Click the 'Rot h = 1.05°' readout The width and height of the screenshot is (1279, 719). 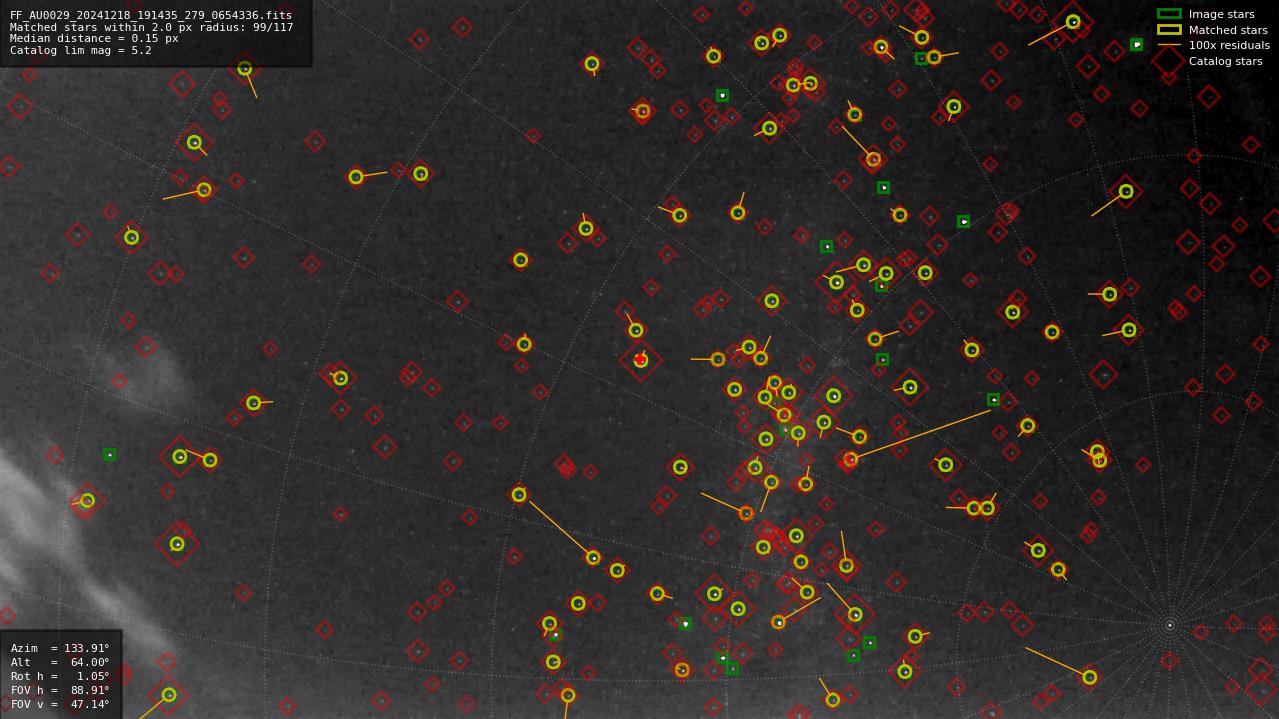click(60, 676)
